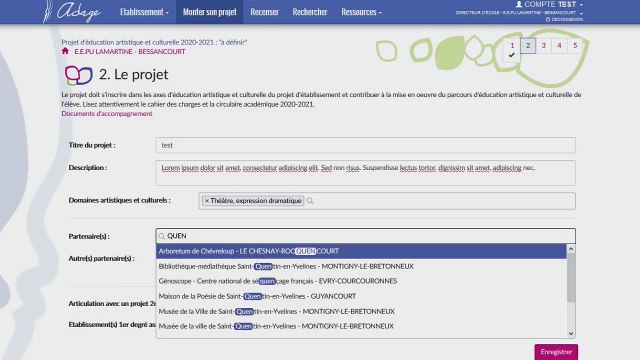Click the partner list scrollbar thumb
640x360 pixels.
coord(571,278)
